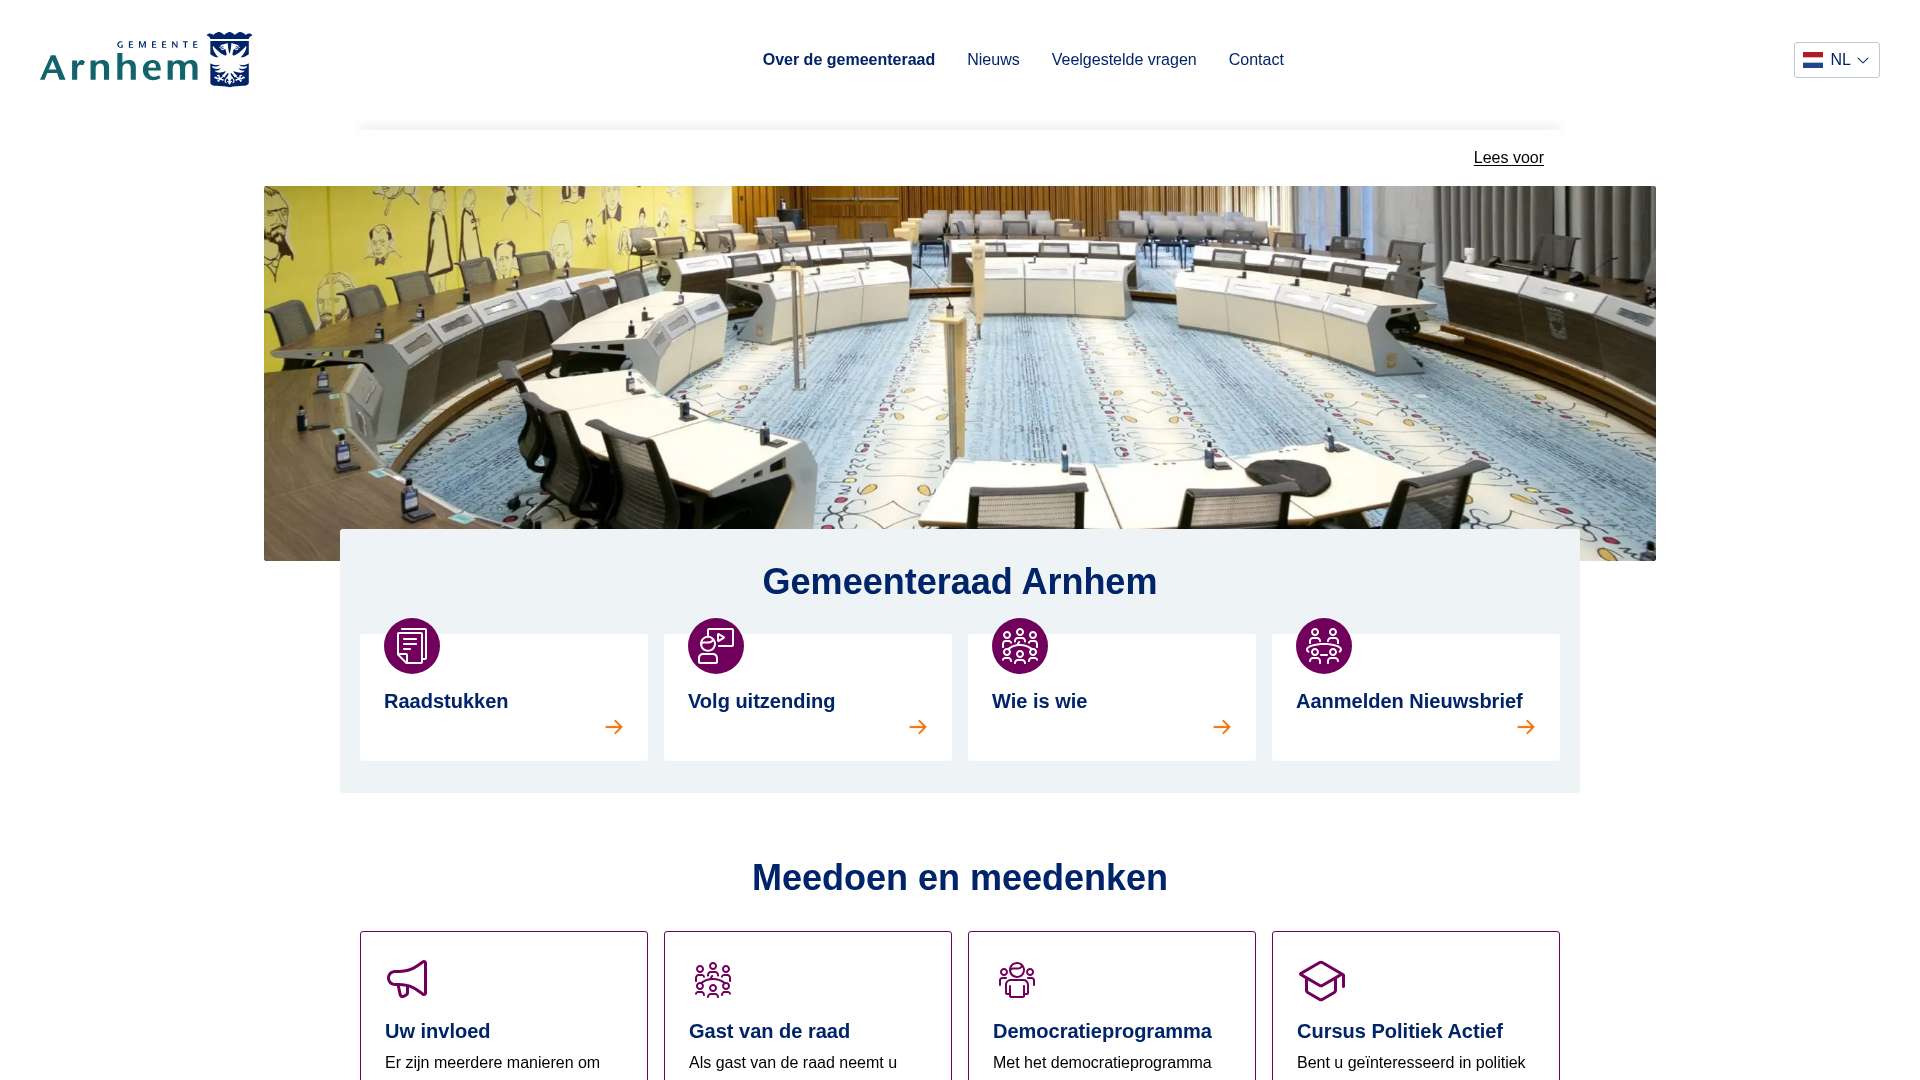This screenshot has width=1920, height=1080.
Task: Click the Gemeente Arnhem logo
Action: pyautogui.click(x=146, y=60)
